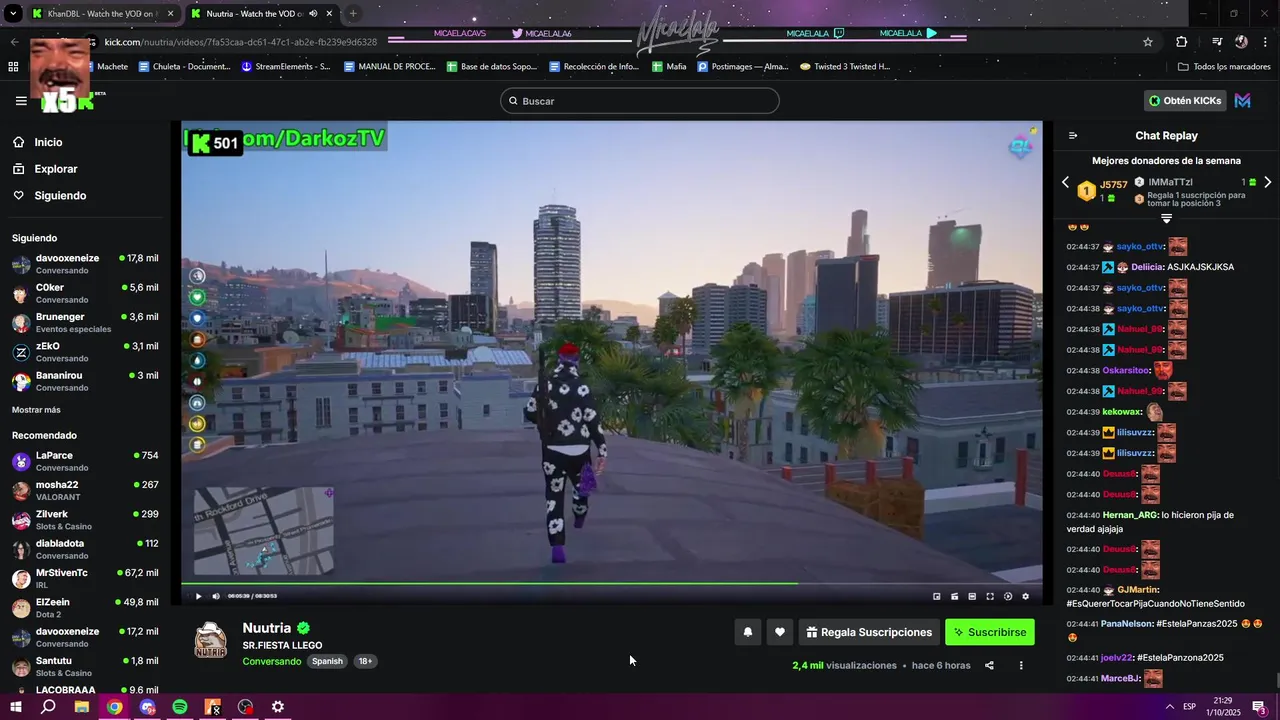Open the StreamElements bookmark
Viewport: 1280px width, 720px height.
coord(286,67)
